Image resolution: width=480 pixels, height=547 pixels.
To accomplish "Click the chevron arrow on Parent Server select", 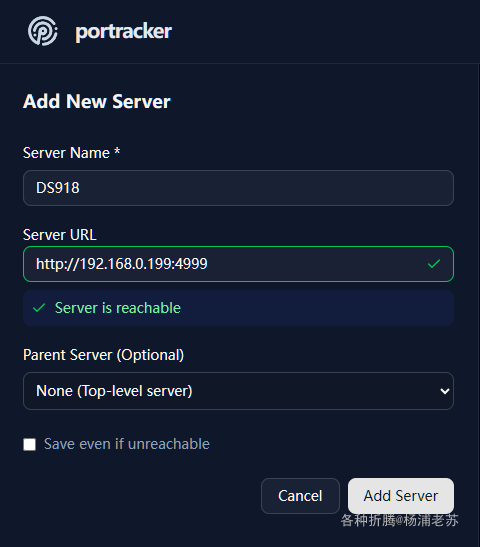I will coord(444,391).
